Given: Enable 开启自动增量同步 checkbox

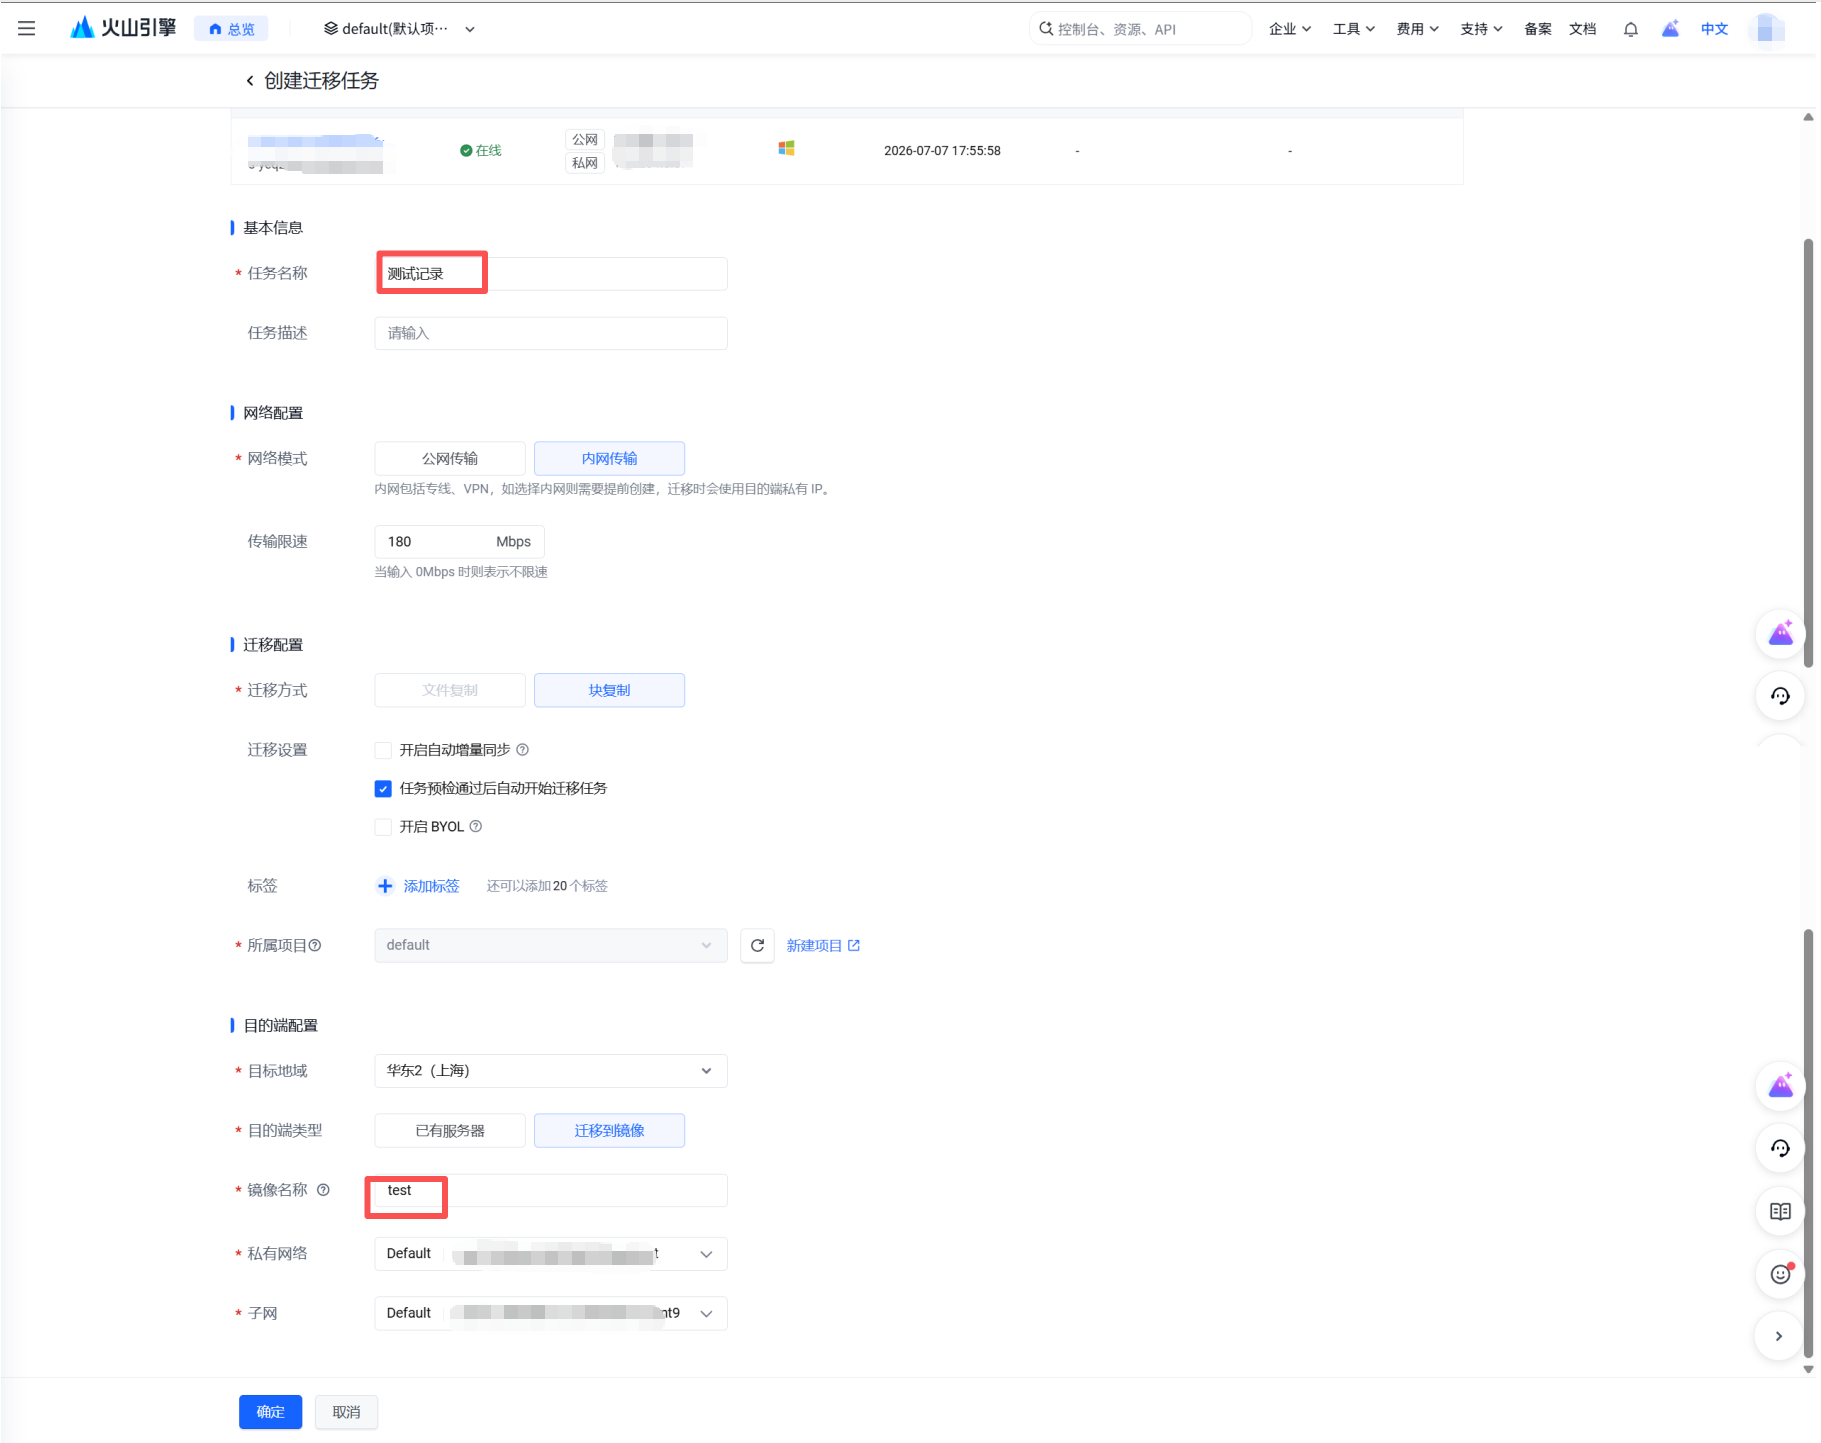Looking at the screenshot, I should click(x=383, y=750).
